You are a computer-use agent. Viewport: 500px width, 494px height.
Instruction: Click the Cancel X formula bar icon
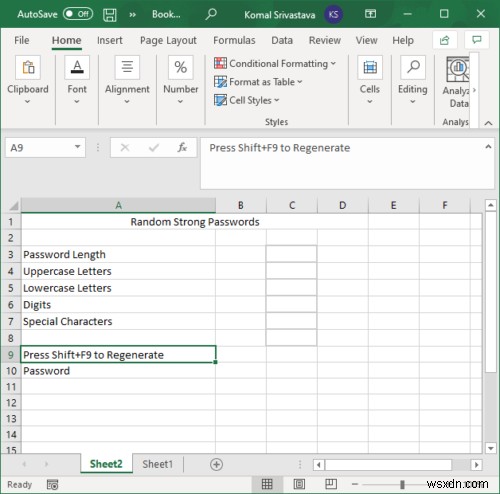point(125,147)
